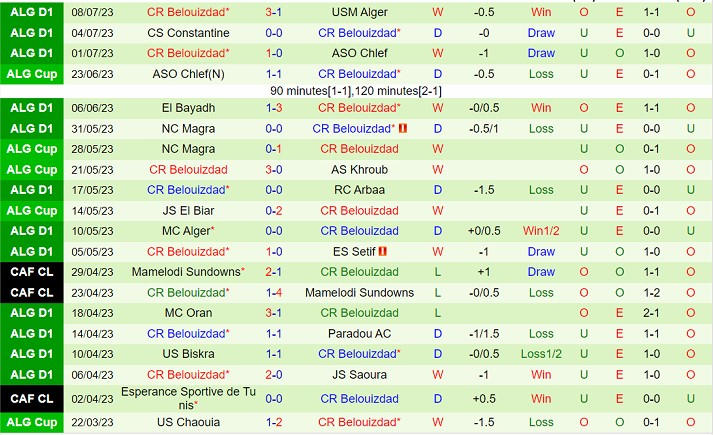Click ALG Cup badge for 23/06/23 match
Screen dimensions: 713x435
(31, 74)
